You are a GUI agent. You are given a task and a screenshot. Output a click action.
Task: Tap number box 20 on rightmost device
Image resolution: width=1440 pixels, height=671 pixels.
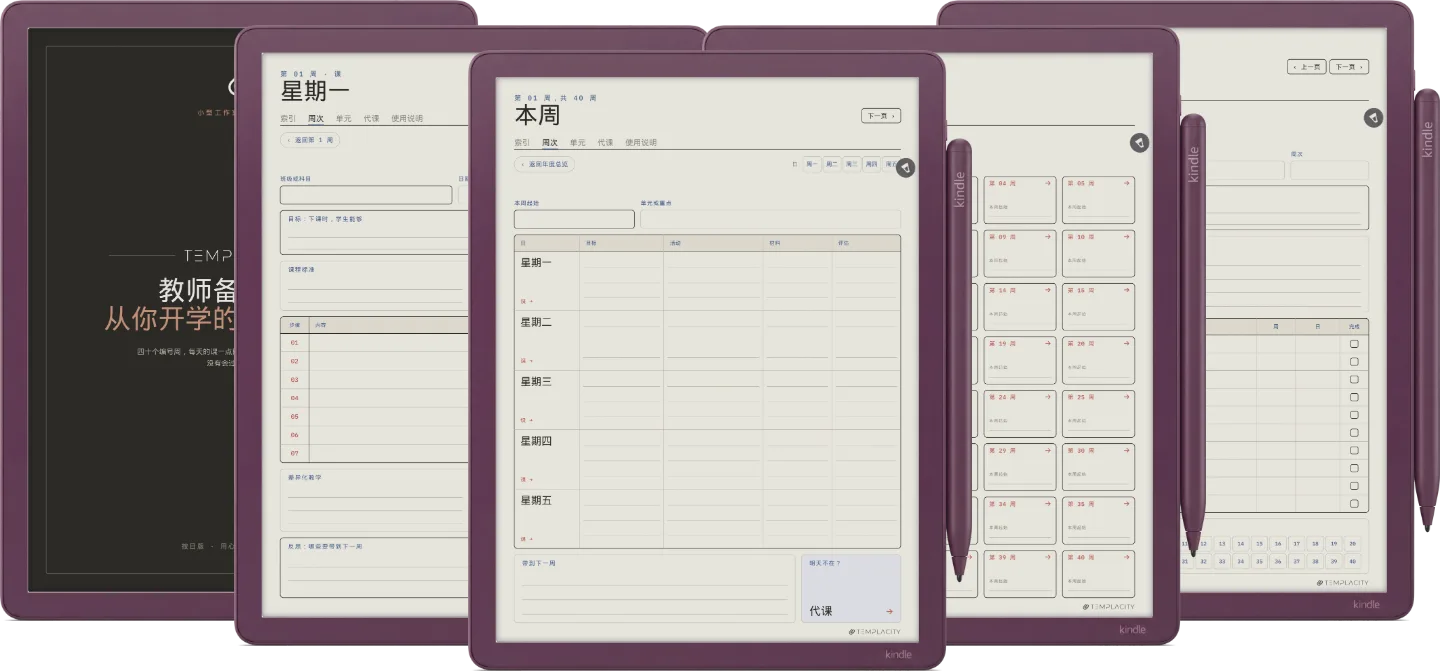(1353, 544)
